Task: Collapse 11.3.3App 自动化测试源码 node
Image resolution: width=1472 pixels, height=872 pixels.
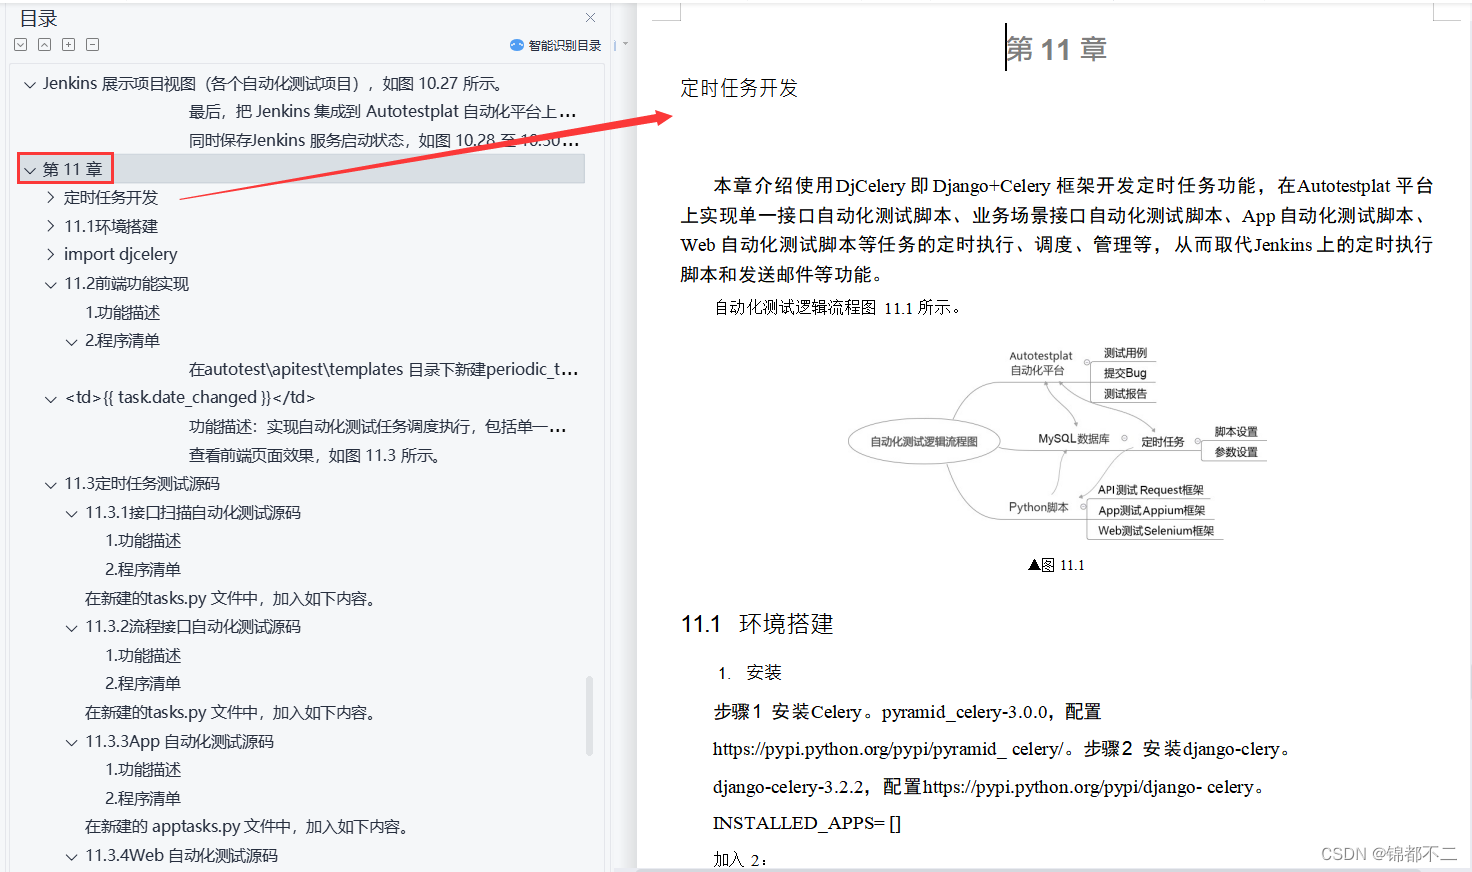Action: (71, 743)
